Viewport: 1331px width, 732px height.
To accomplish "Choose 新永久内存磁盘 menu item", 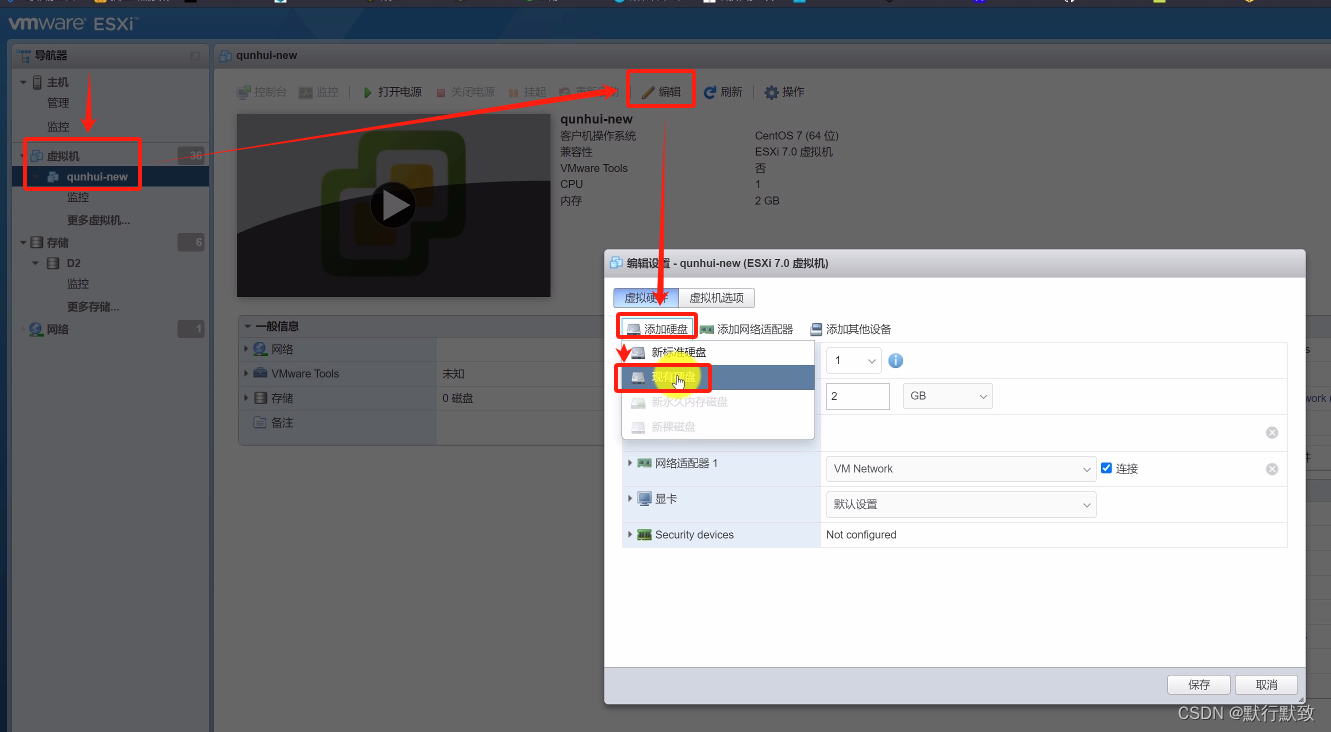I will click(718, 402).
